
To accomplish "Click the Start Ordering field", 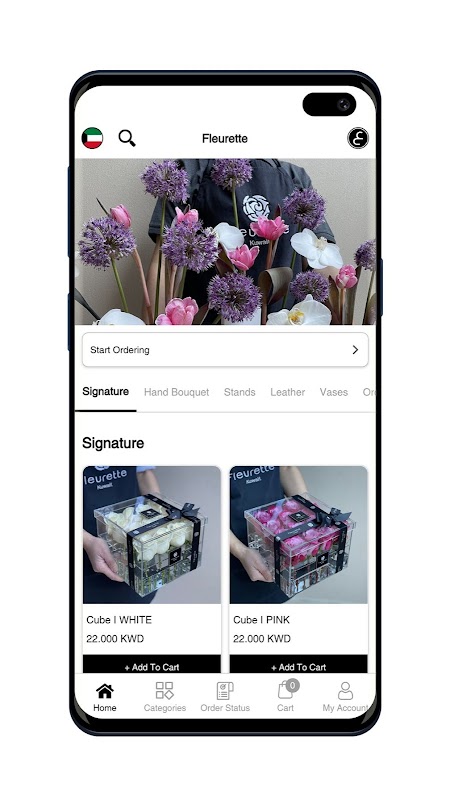I will pos(225,350).
